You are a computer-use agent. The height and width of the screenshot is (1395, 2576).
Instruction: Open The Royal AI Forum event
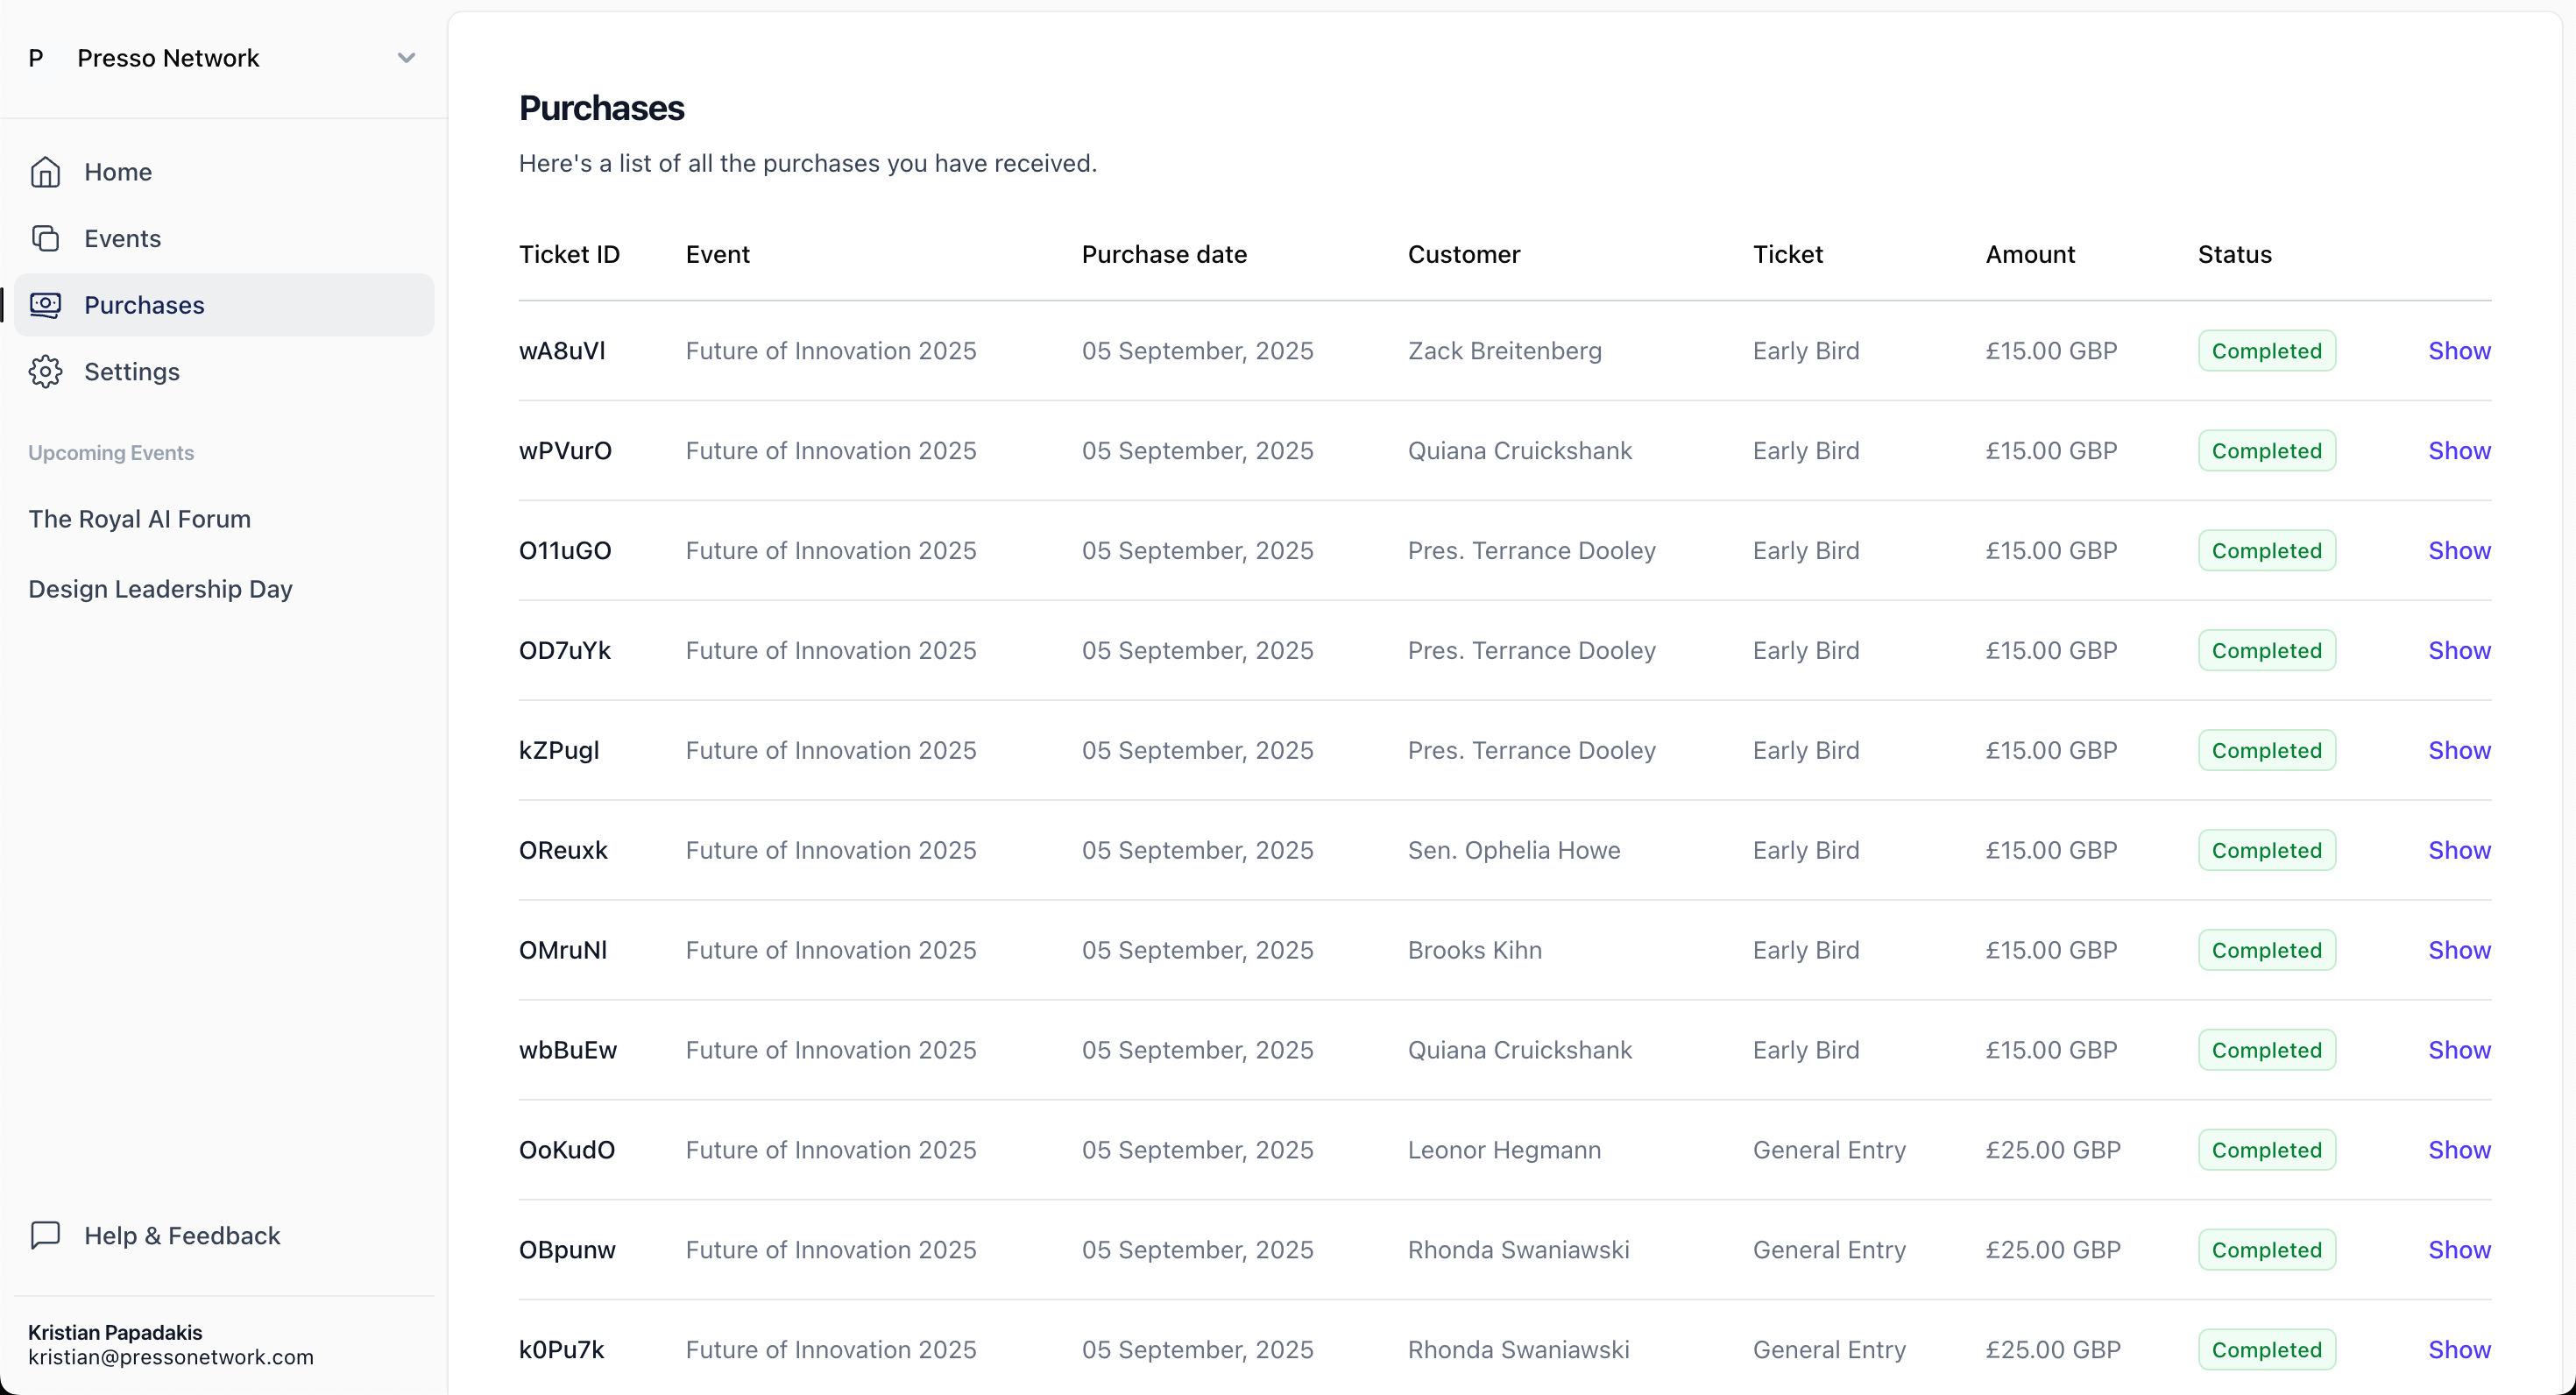click(x=139, y=519)
